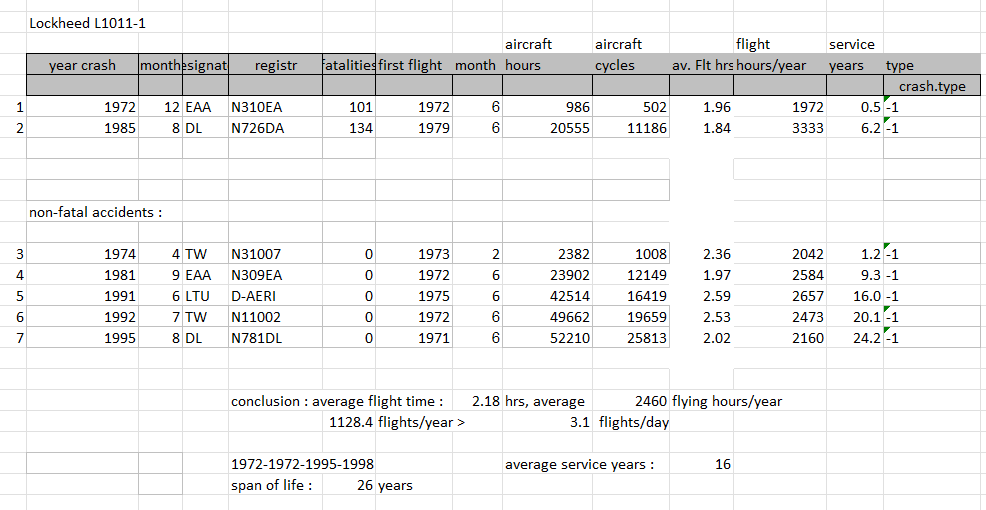Click registration cell N11002
Screen dimensions: 986x510
pos(275,317)
